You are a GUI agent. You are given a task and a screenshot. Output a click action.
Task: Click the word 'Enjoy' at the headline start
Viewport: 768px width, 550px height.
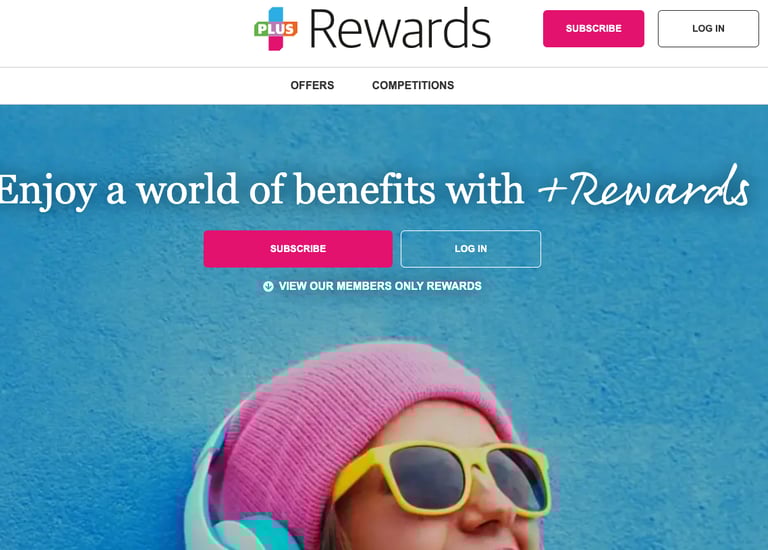pos(48,192)
